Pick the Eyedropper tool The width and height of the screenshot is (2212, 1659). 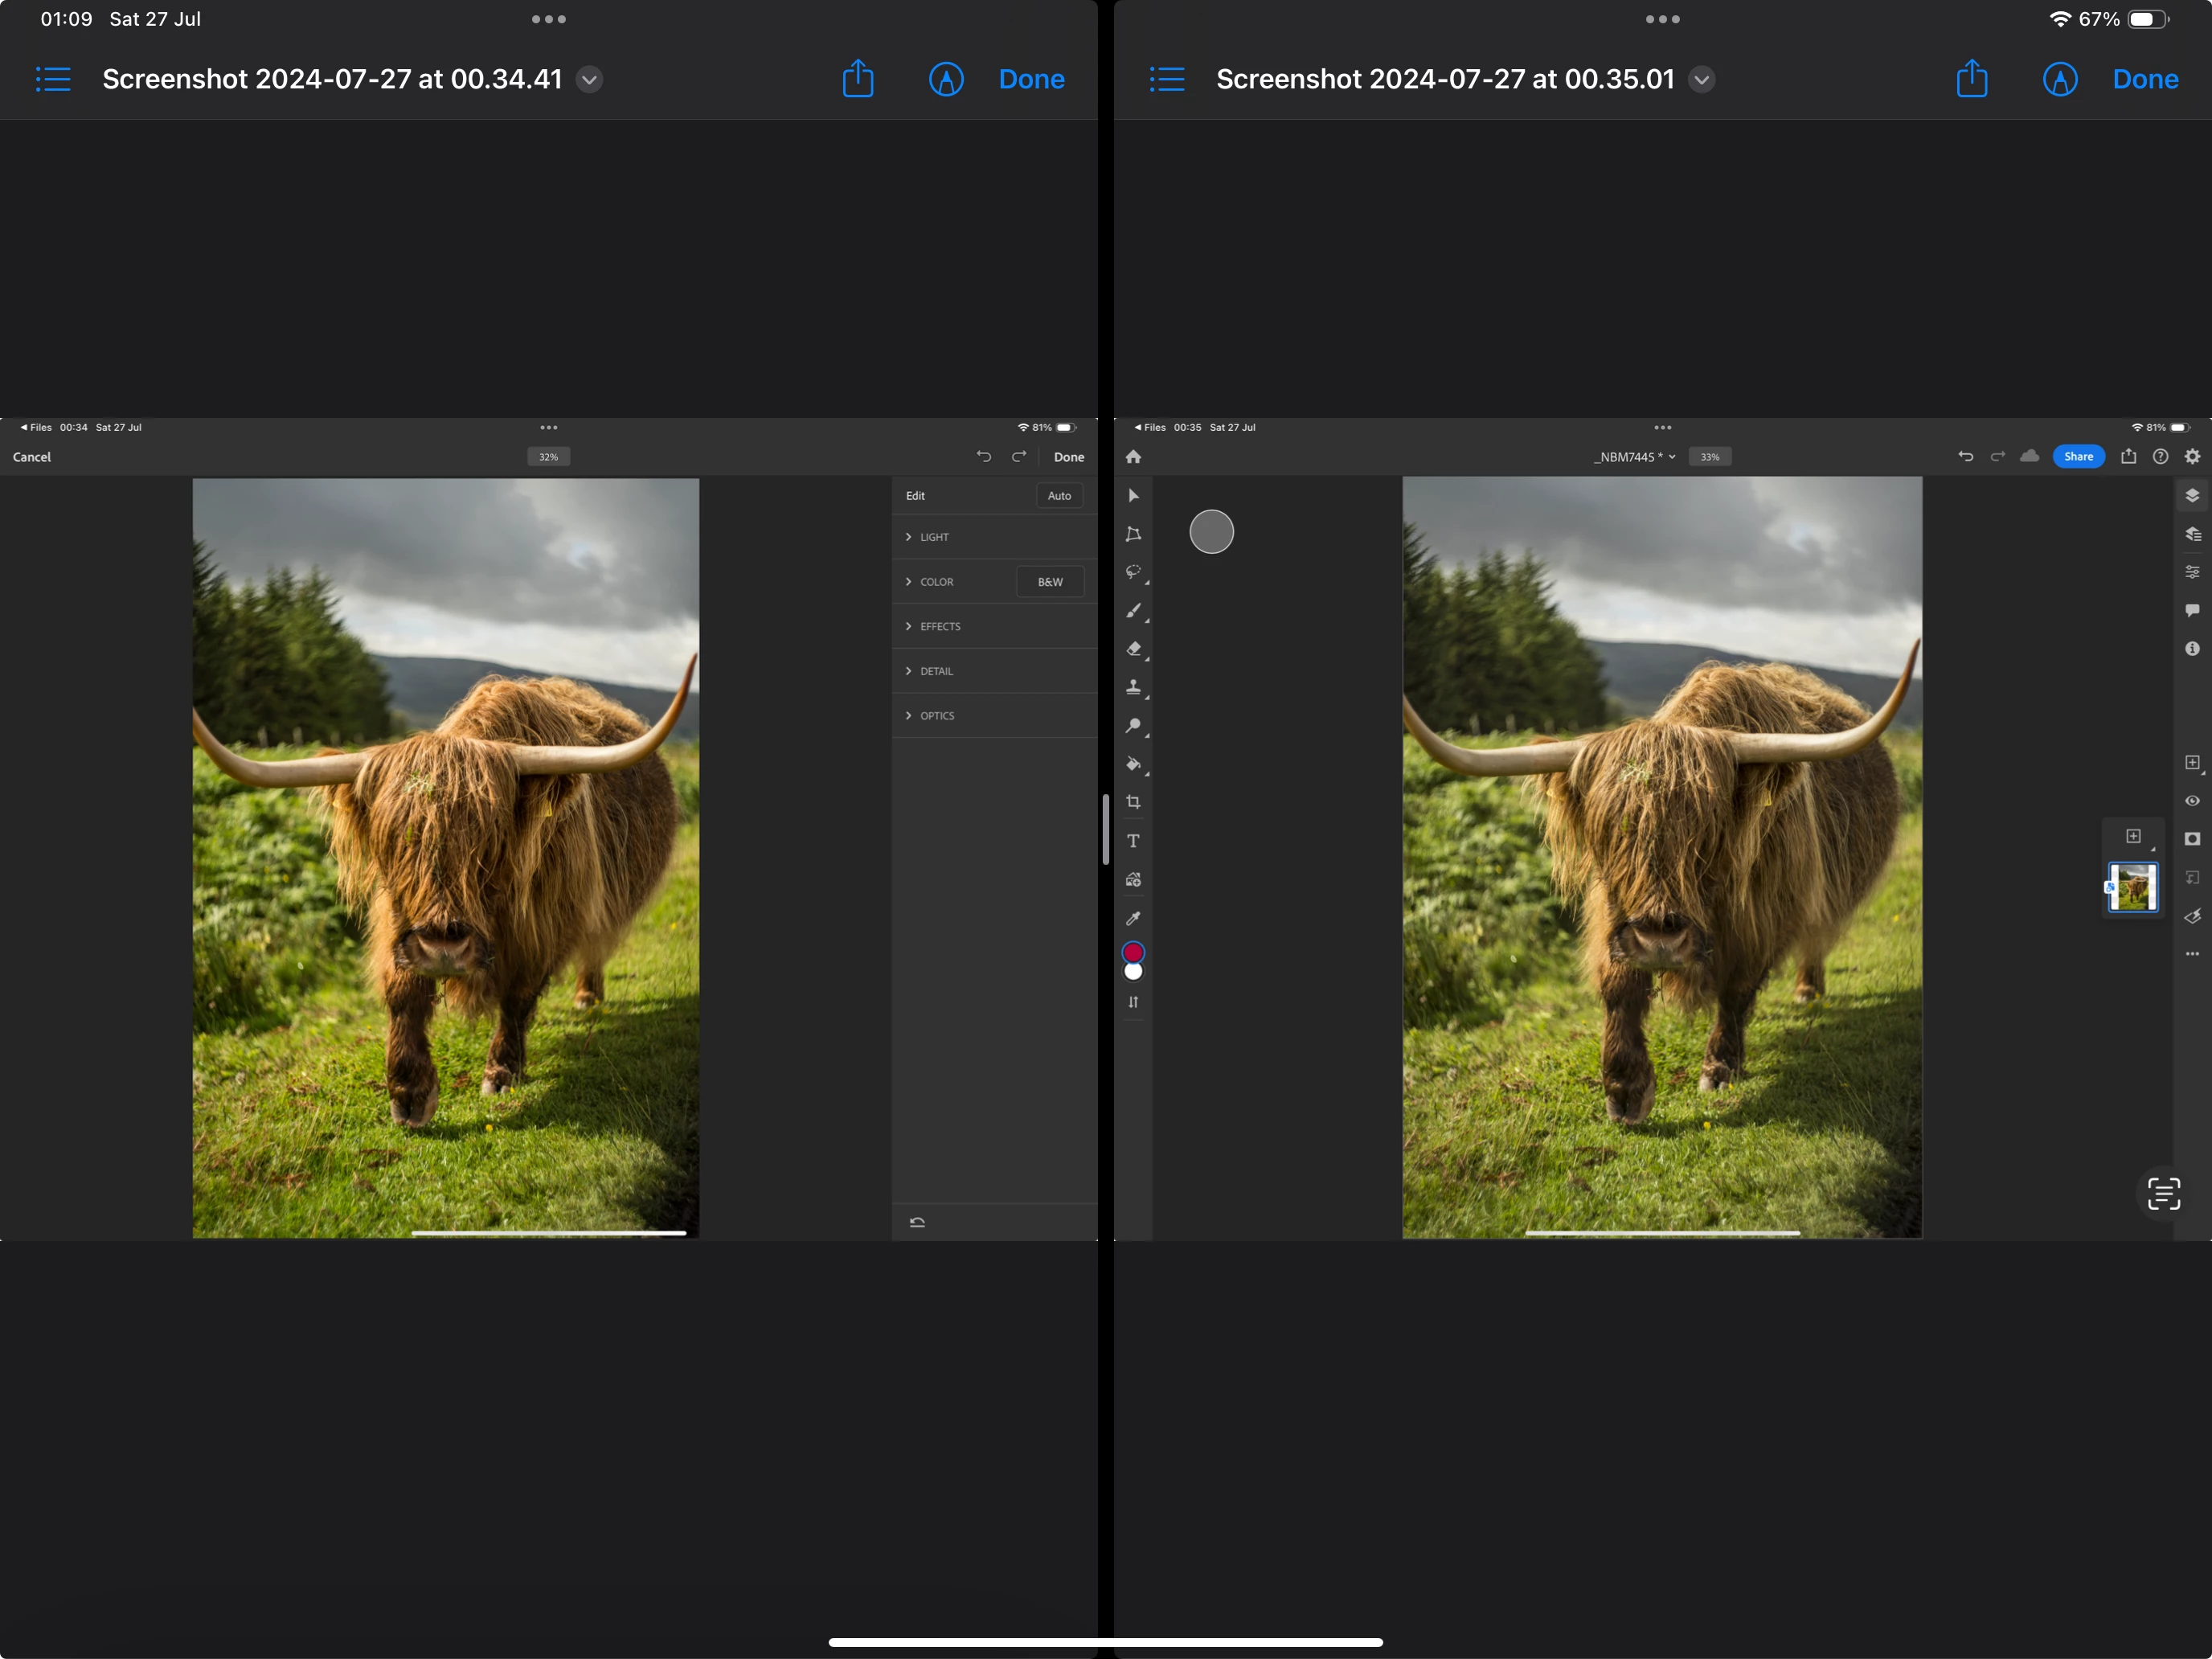pos(1133,918)
